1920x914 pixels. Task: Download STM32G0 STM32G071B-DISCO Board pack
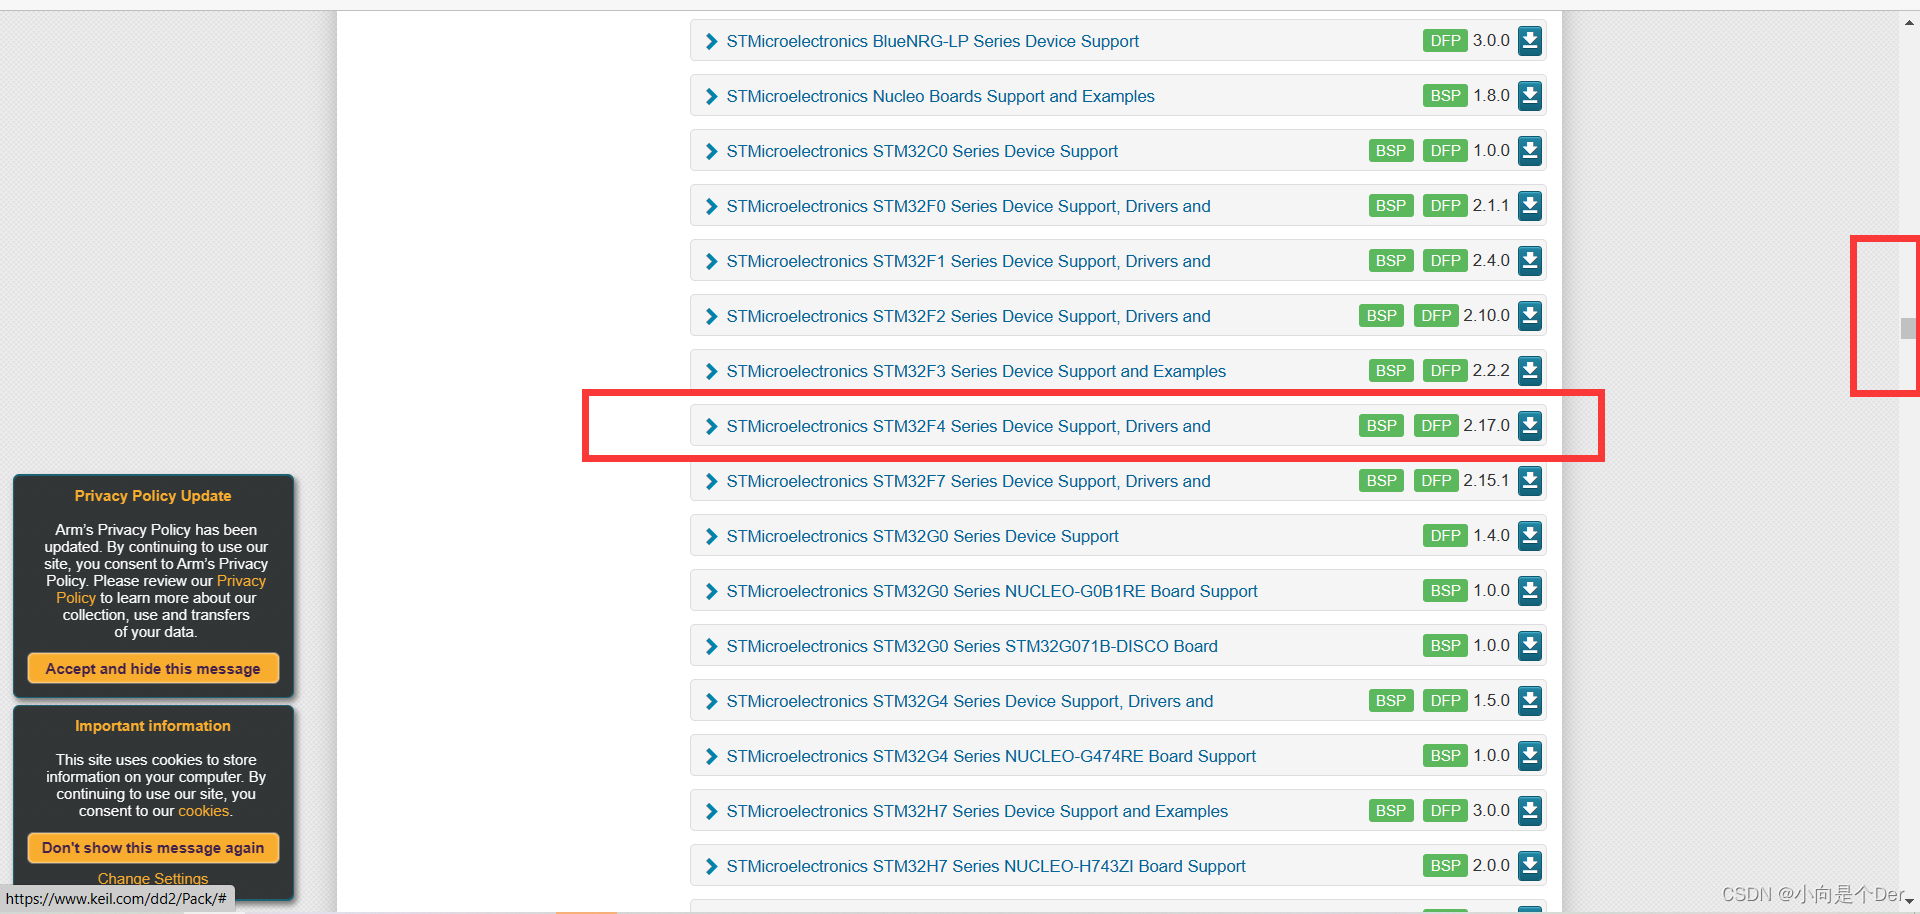[x=1529, y=646]
